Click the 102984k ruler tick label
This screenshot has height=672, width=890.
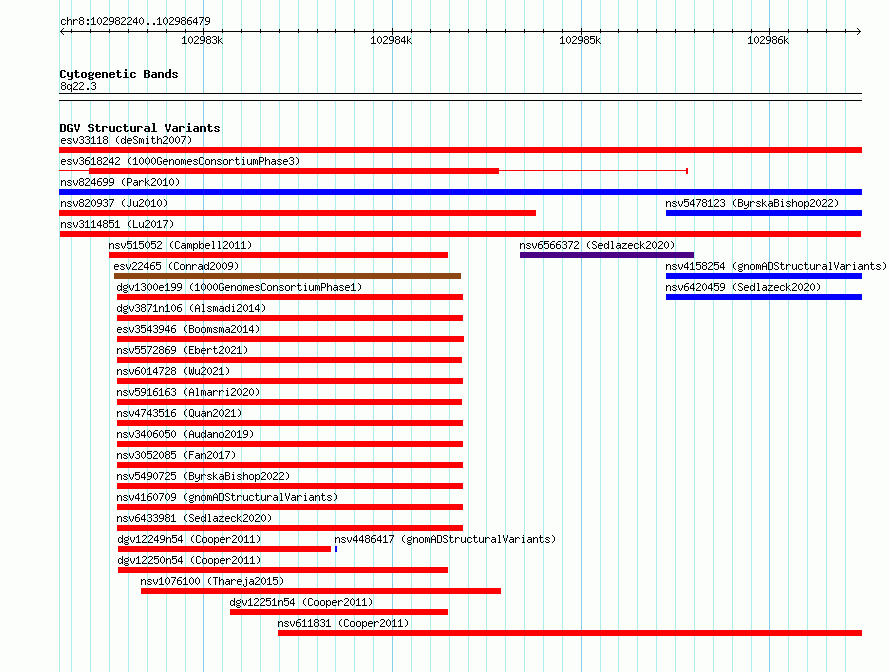[391, 40]
